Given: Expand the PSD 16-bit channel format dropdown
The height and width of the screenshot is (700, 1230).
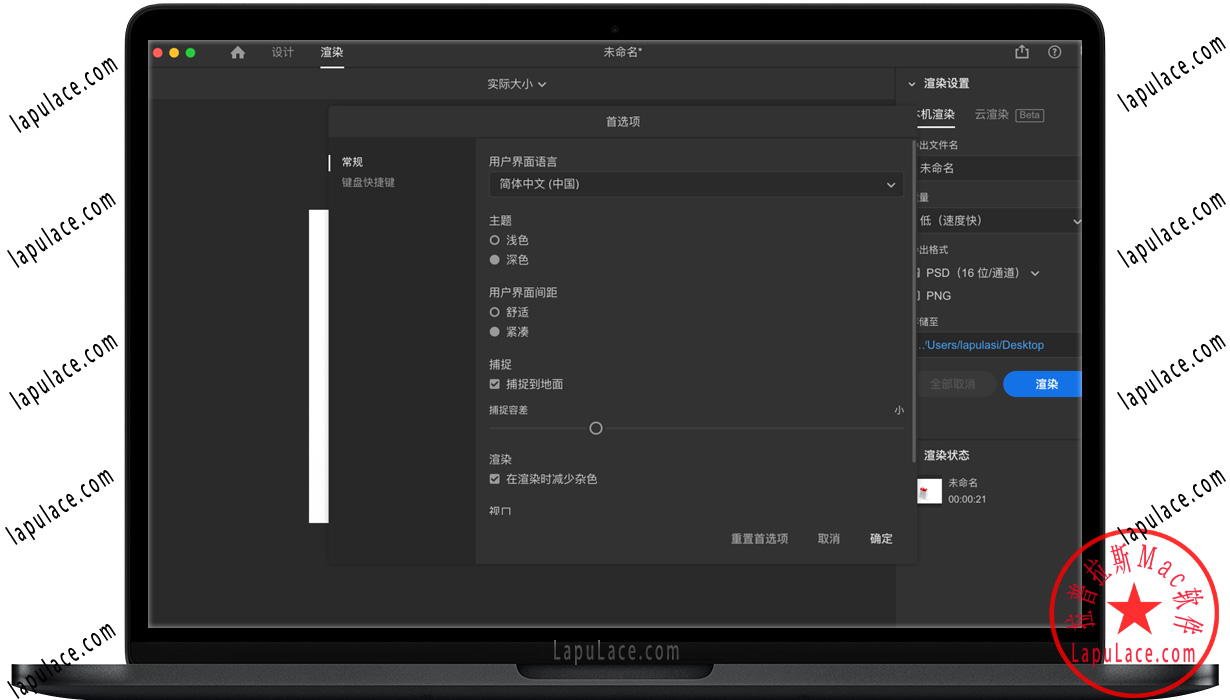Looking at the screenshot, I should pyautogui.click(x=1035, y=272).
